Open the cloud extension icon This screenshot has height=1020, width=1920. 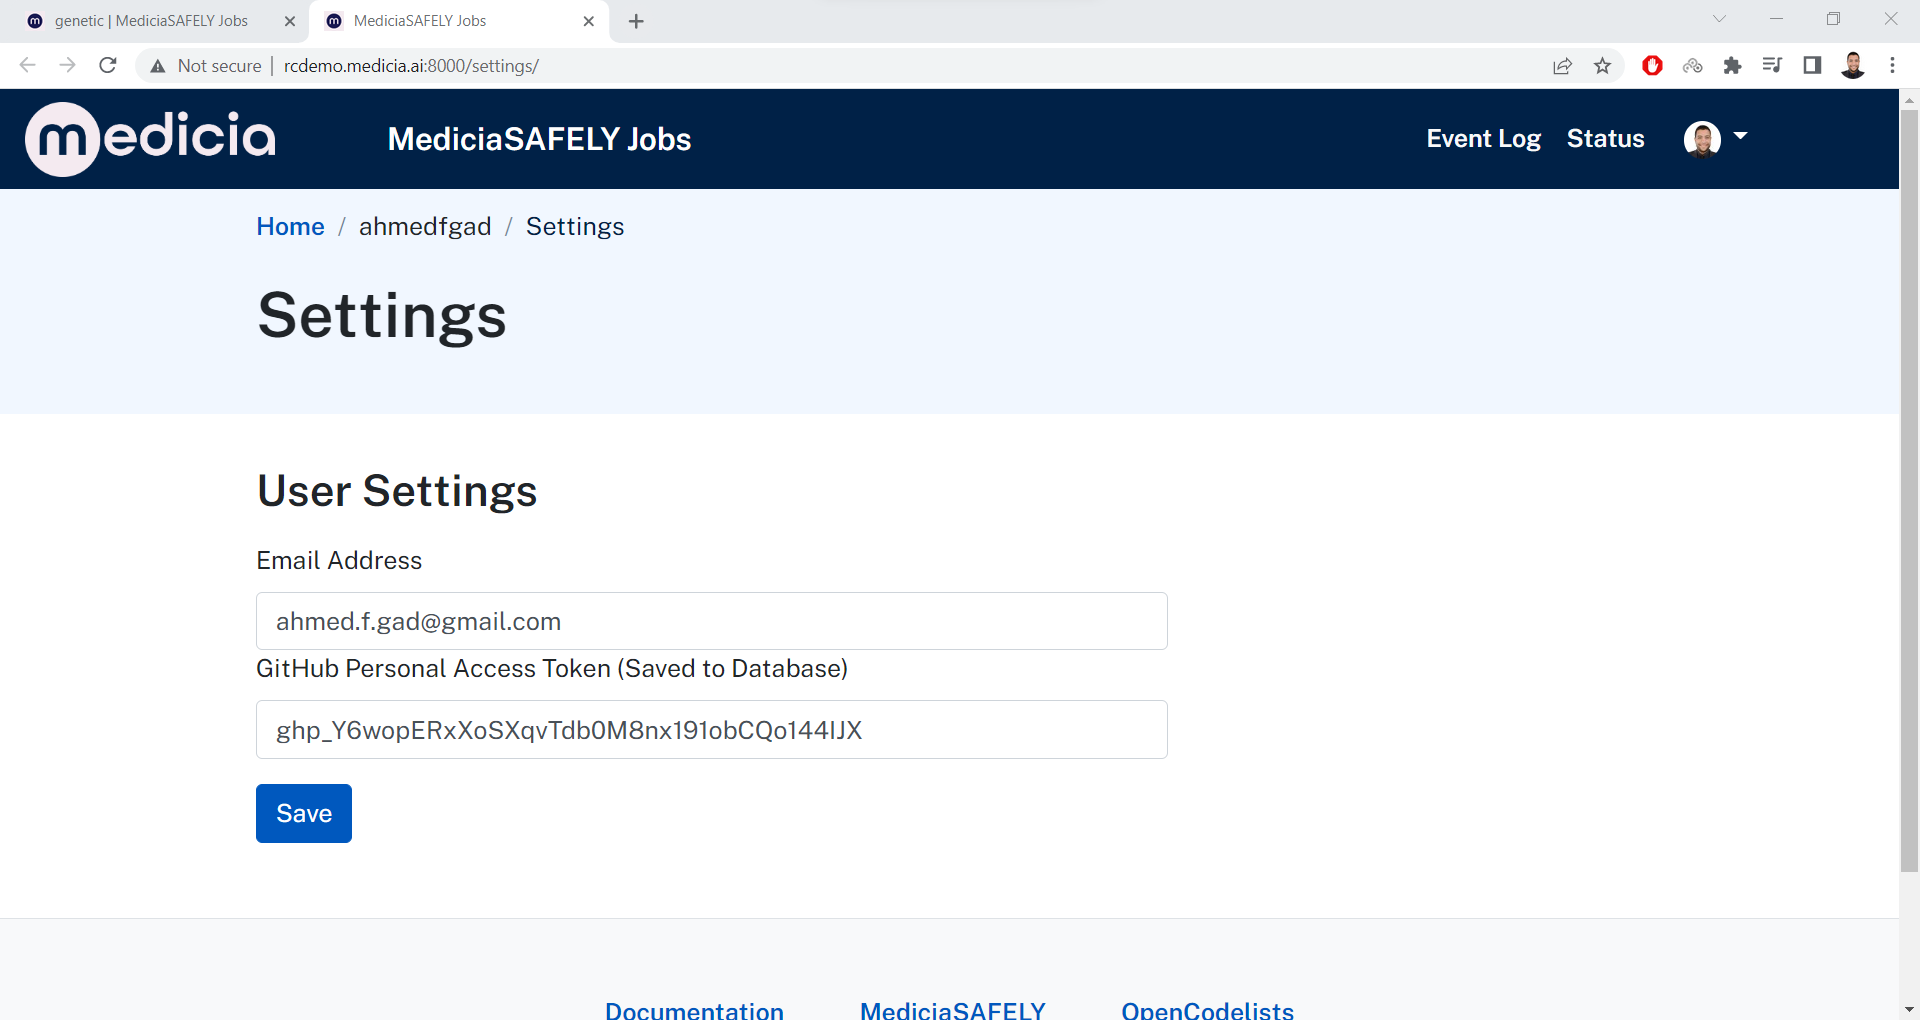pos(1692,66)
